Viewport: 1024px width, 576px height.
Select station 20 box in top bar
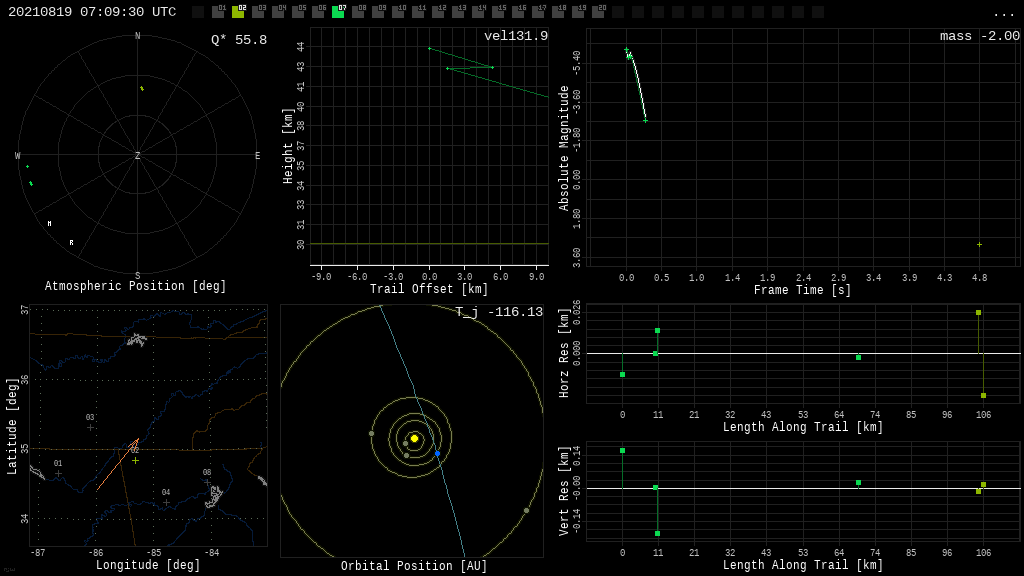598,12
